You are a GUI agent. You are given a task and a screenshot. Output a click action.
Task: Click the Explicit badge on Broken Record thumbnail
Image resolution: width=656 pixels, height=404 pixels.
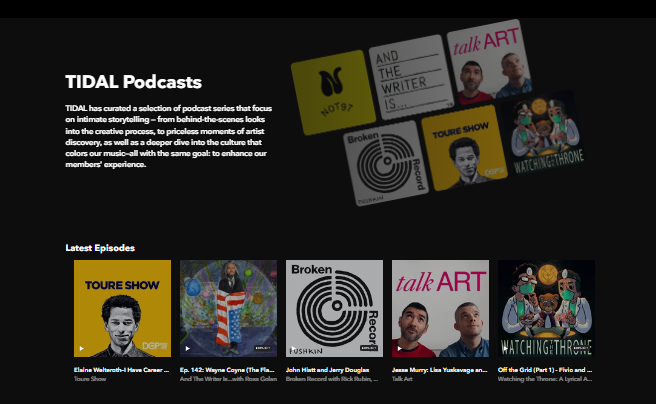369,348
